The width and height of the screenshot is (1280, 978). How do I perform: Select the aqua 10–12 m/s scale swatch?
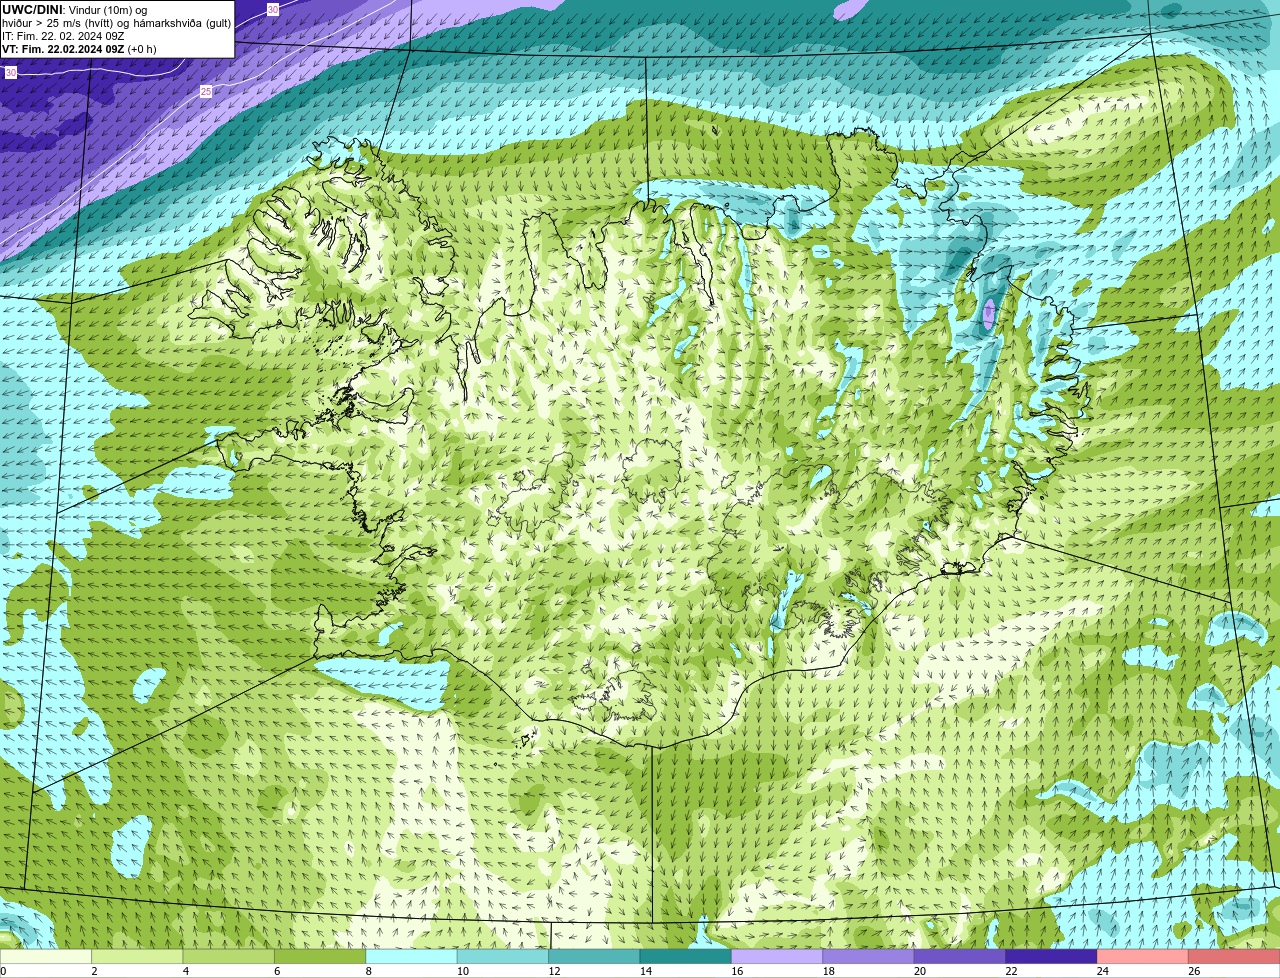(503, 957)
